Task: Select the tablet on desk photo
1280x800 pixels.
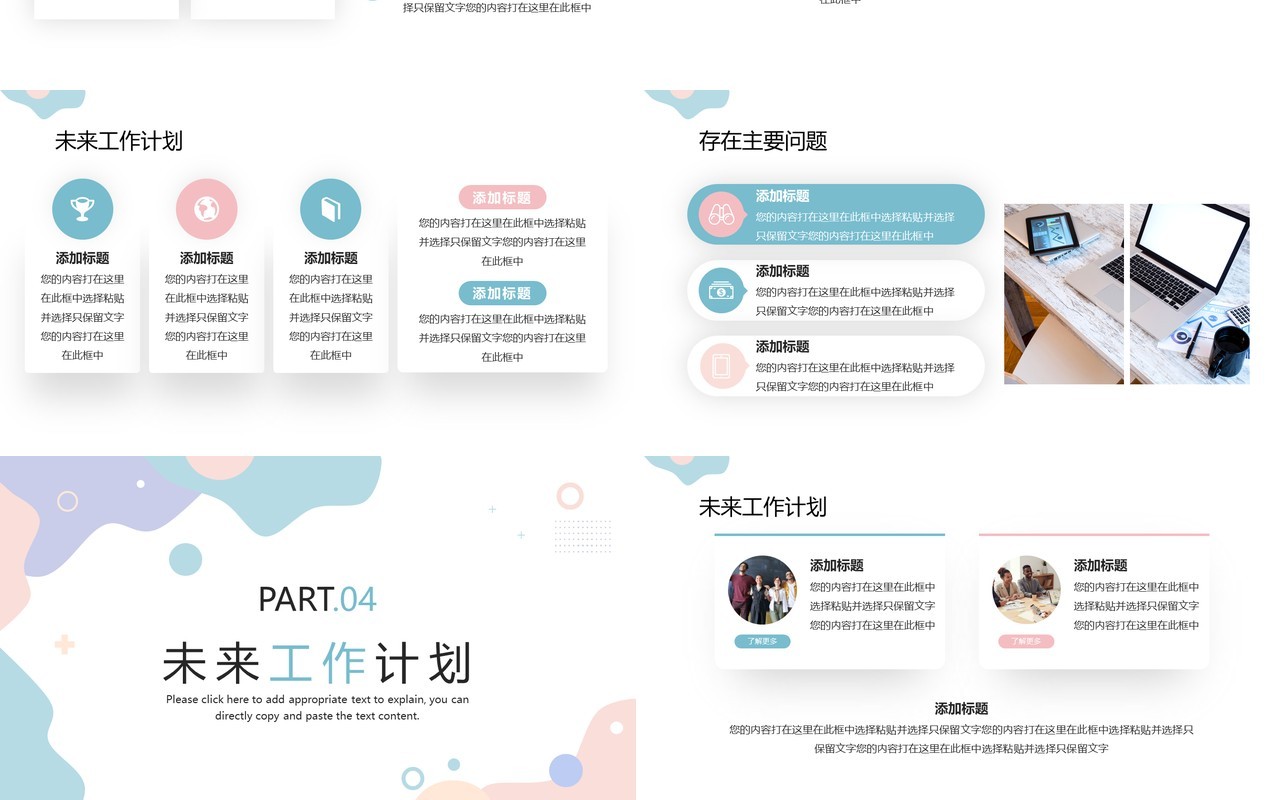Action: 1063,294
